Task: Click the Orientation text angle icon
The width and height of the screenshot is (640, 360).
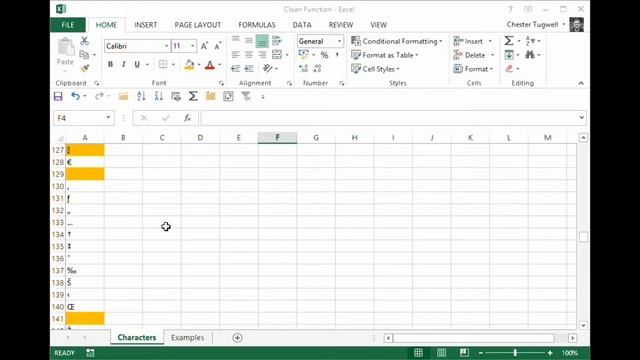Action: [268, 68]
